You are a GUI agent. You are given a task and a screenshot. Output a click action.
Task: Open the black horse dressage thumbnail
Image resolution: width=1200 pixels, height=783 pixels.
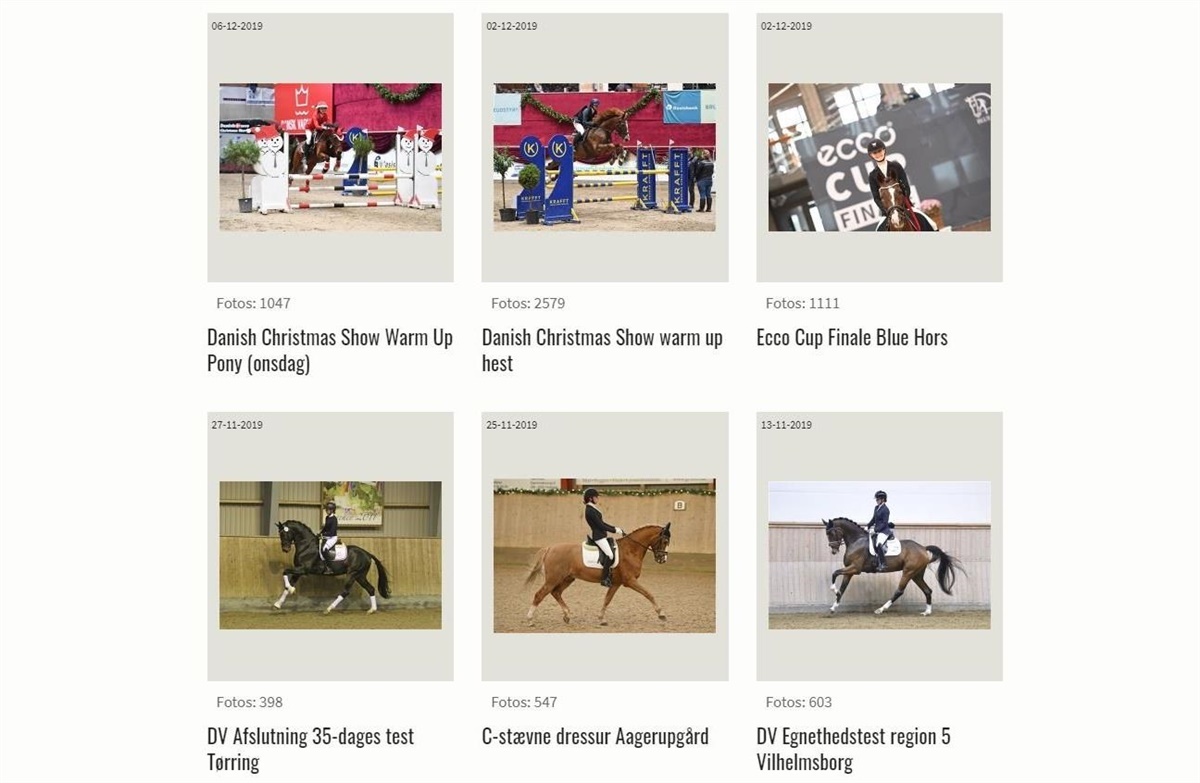click(x=330, y=555)
